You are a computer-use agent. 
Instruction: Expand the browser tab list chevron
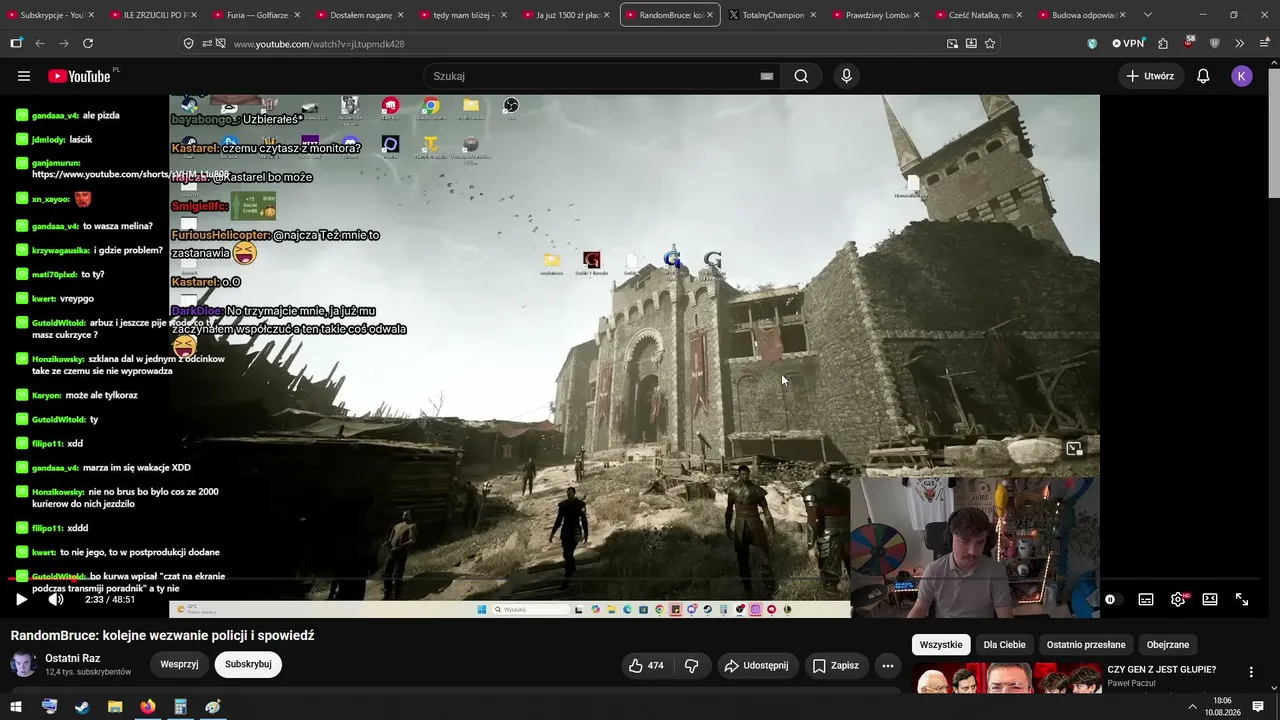(x=1147, y=15)
